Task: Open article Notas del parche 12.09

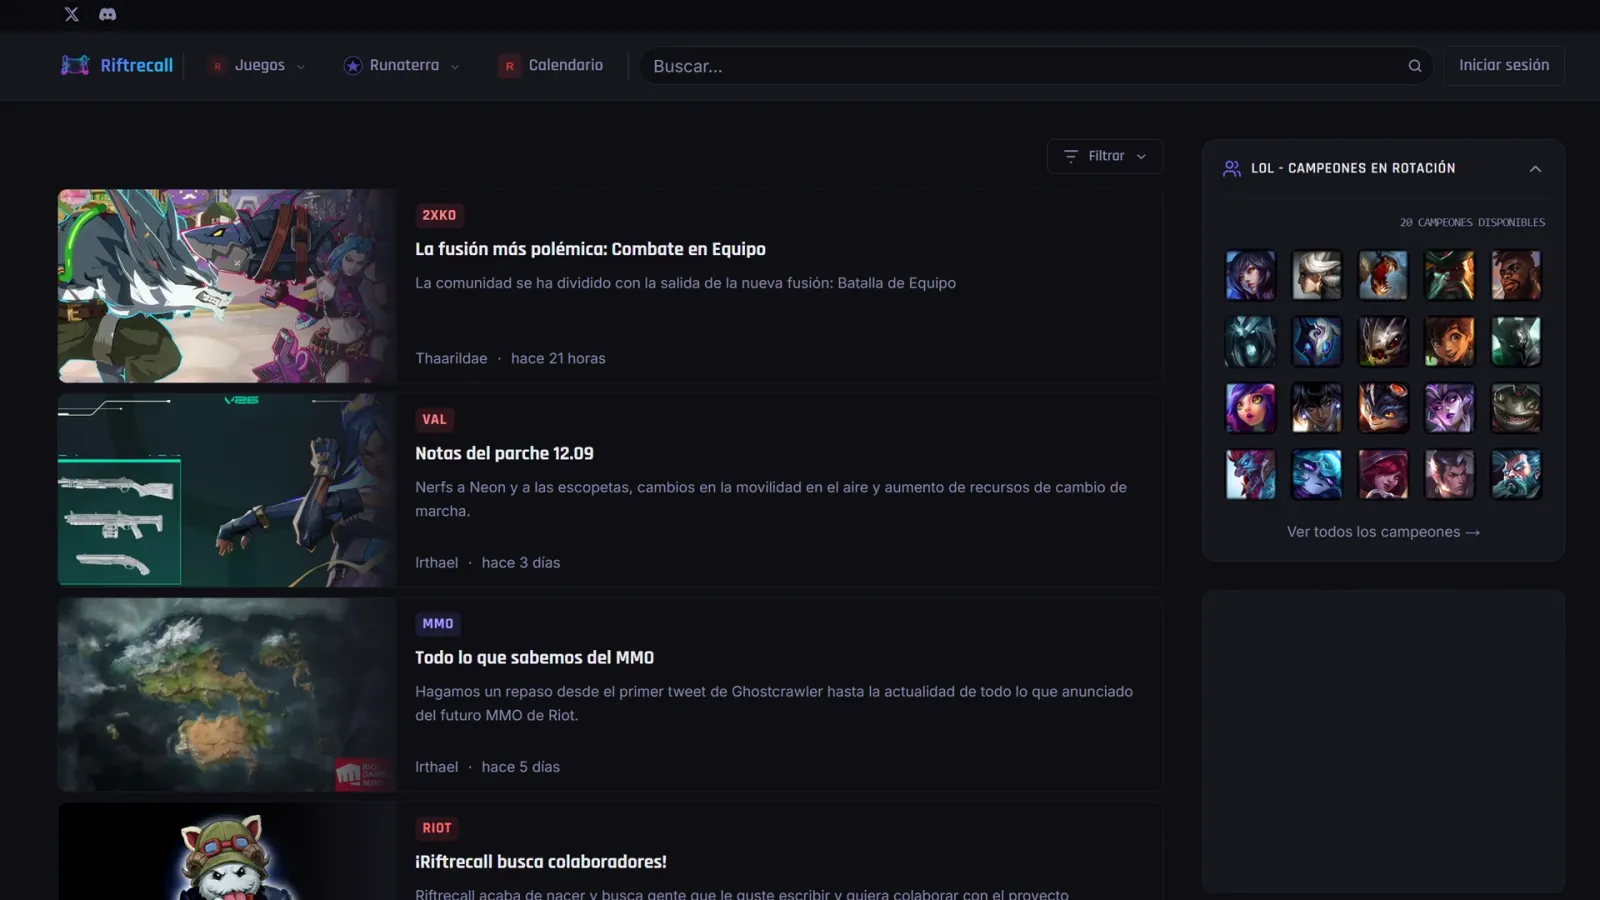Action: (504, 453)
